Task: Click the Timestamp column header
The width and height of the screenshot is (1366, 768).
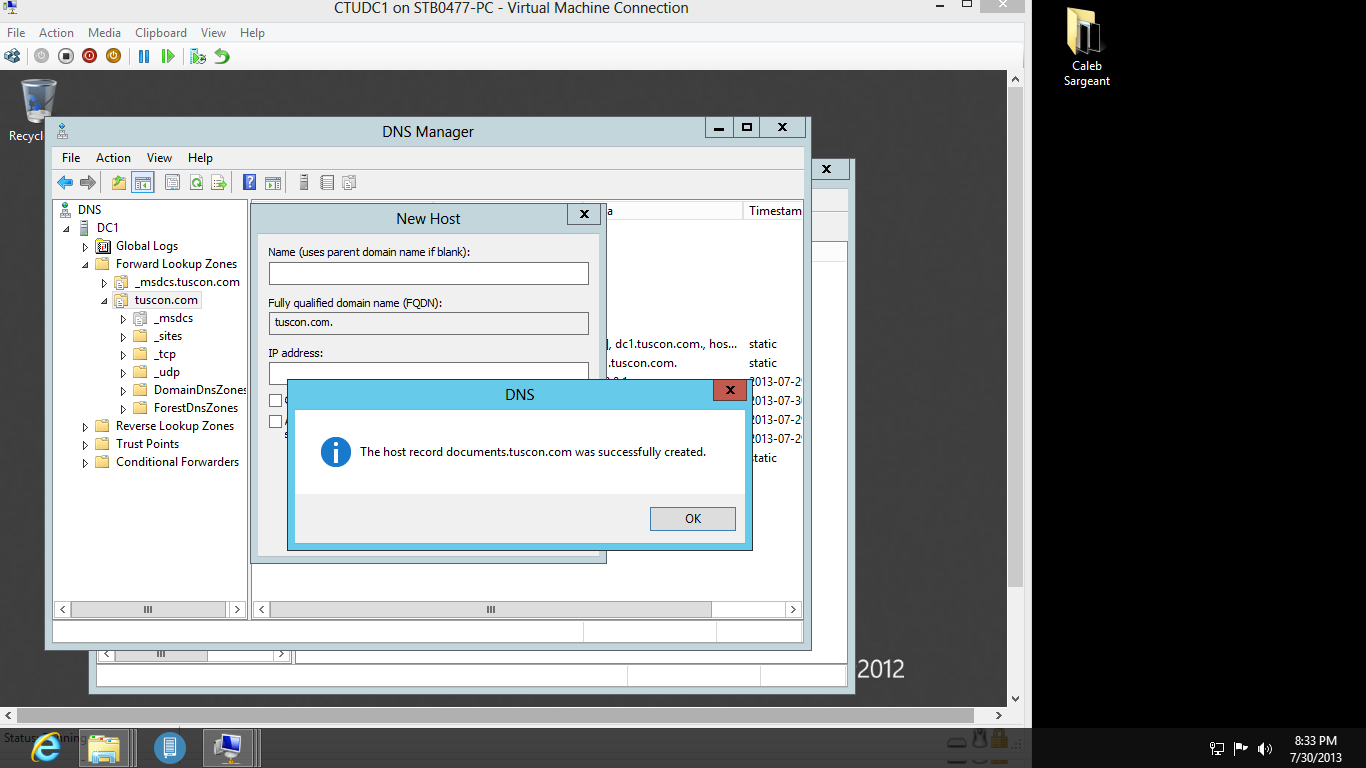Action: [x=774, y=211]
